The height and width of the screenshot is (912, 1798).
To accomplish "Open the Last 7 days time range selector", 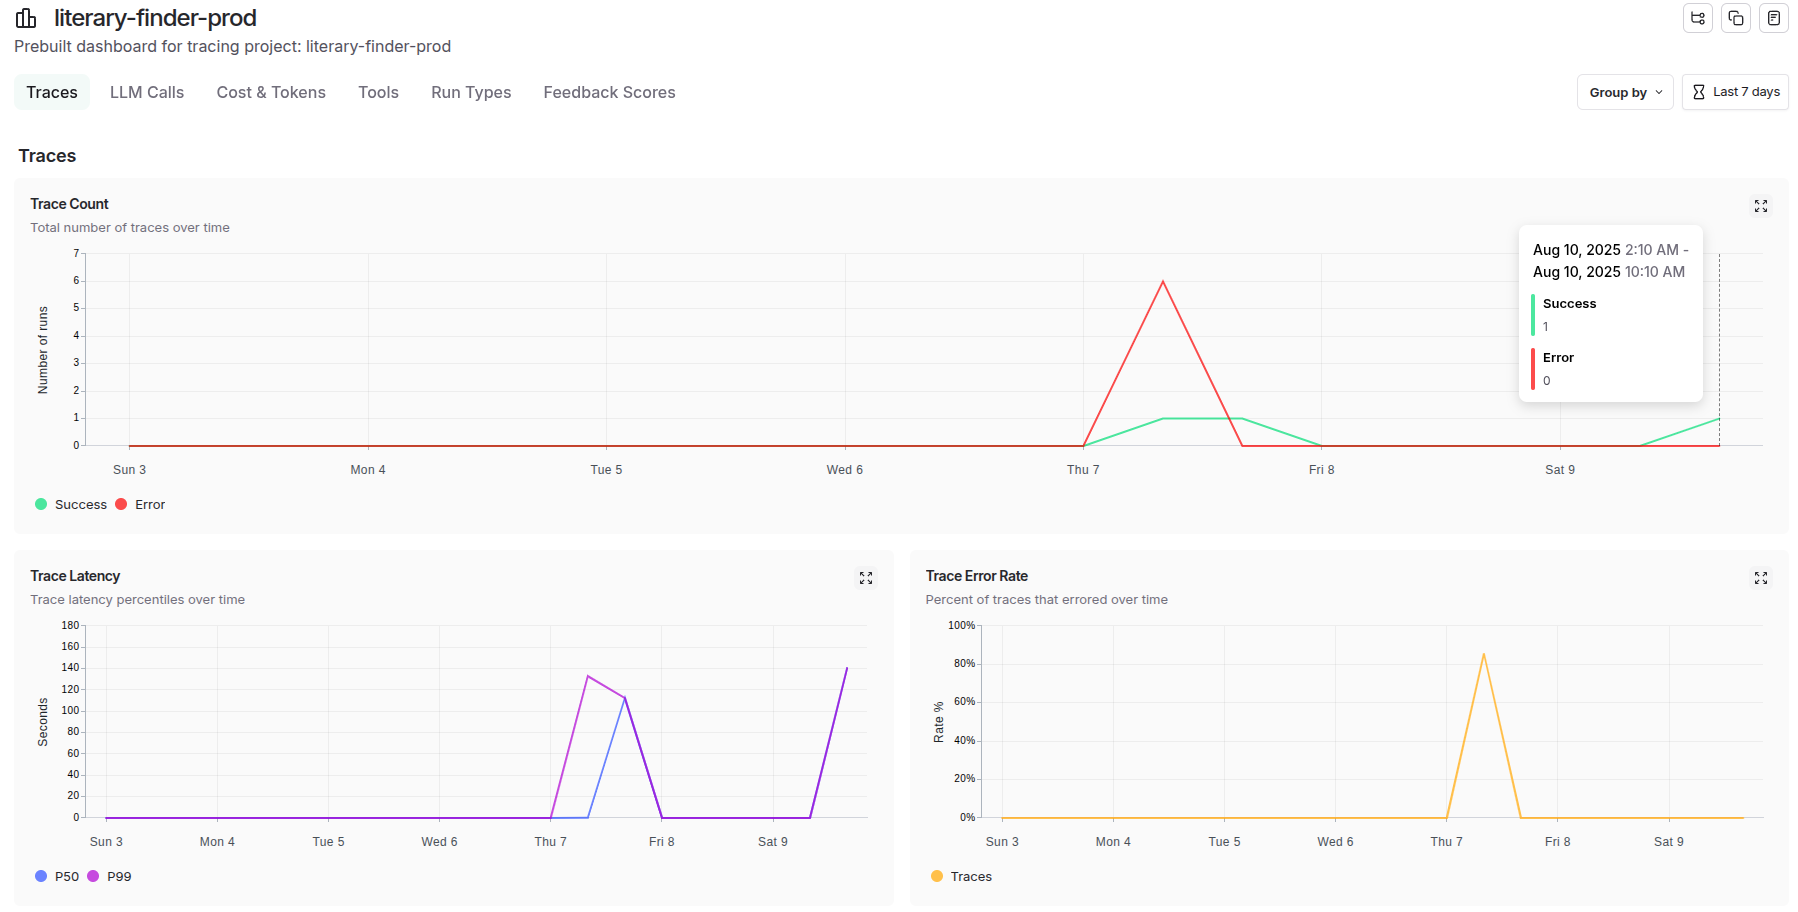I will click(1735, 92).
